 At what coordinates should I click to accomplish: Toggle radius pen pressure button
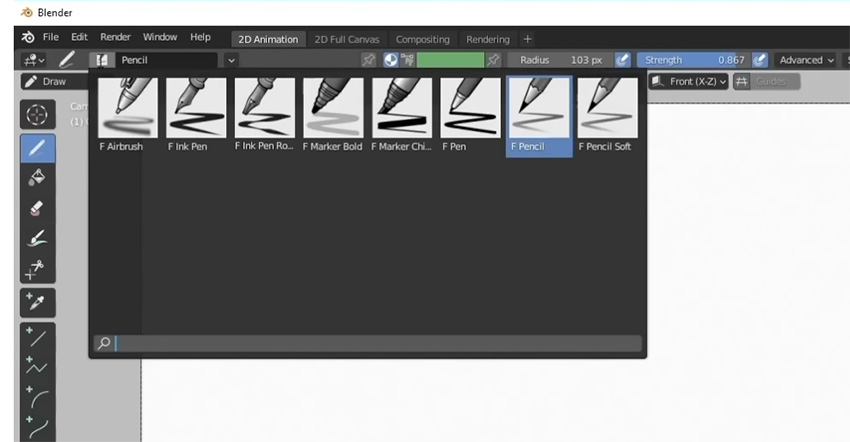pos(622,60)
